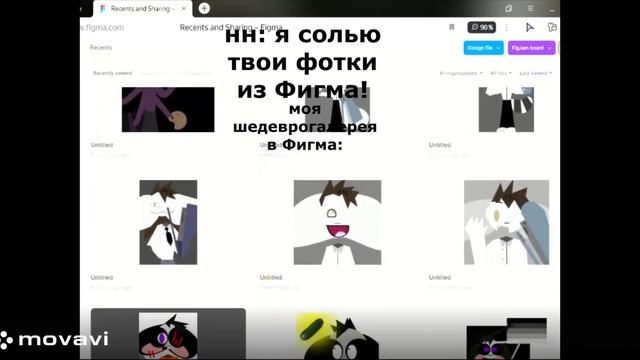Create a new Design file

click(480, 48)
